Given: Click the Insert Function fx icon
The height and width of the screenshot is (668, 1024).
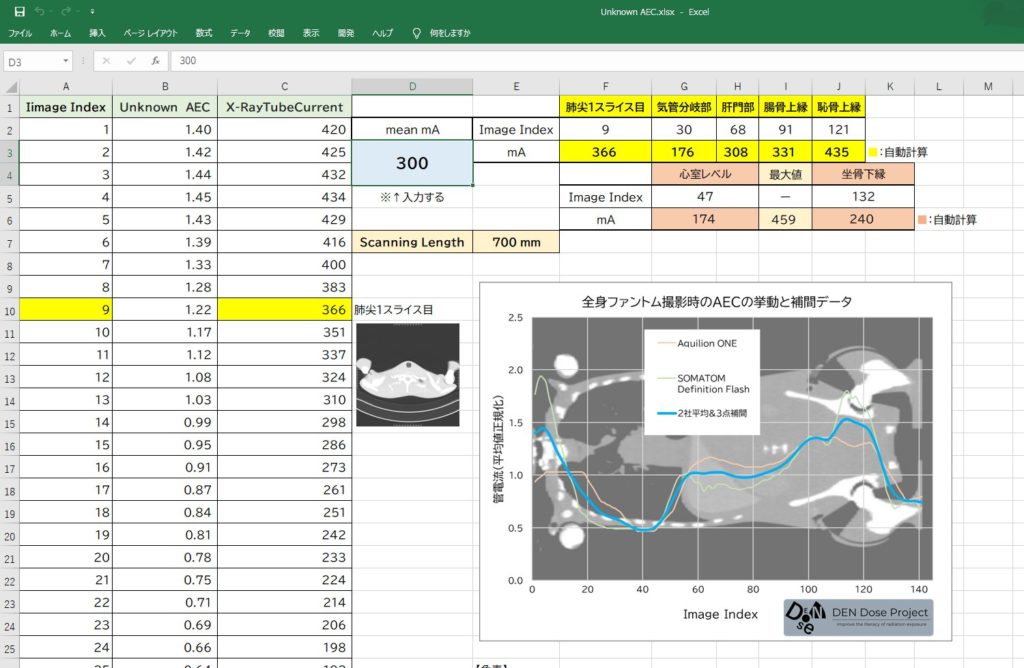Looking at the screenshot, I should [x=155, y=61].
